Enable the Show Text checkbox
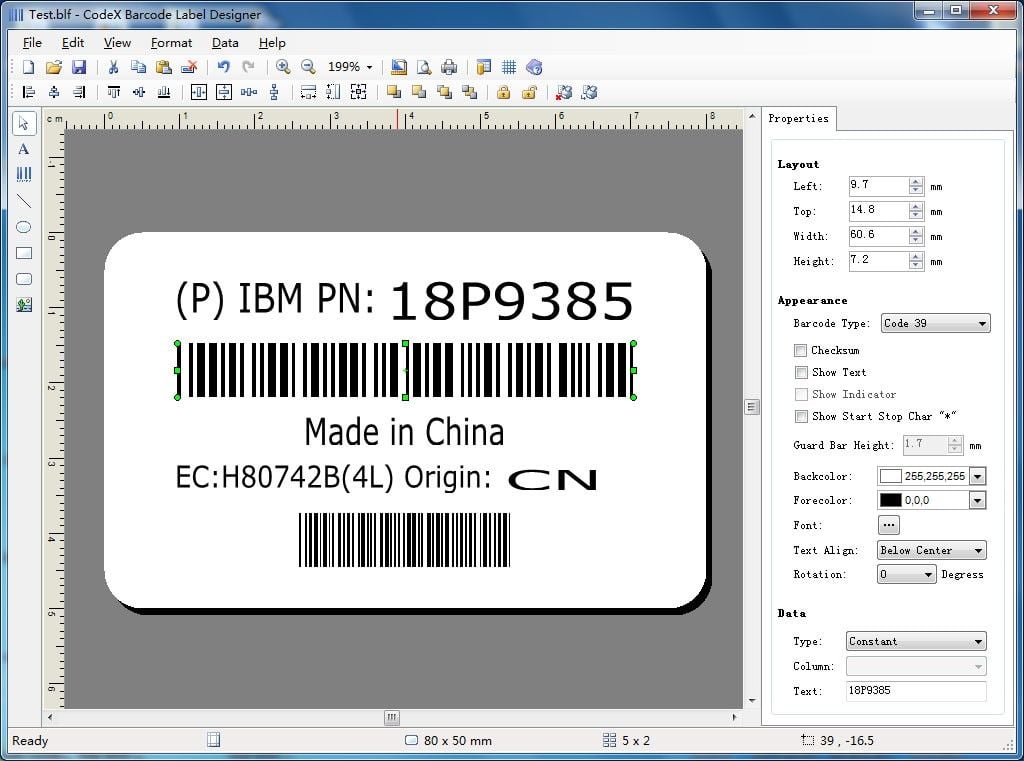 click(801, 372)
